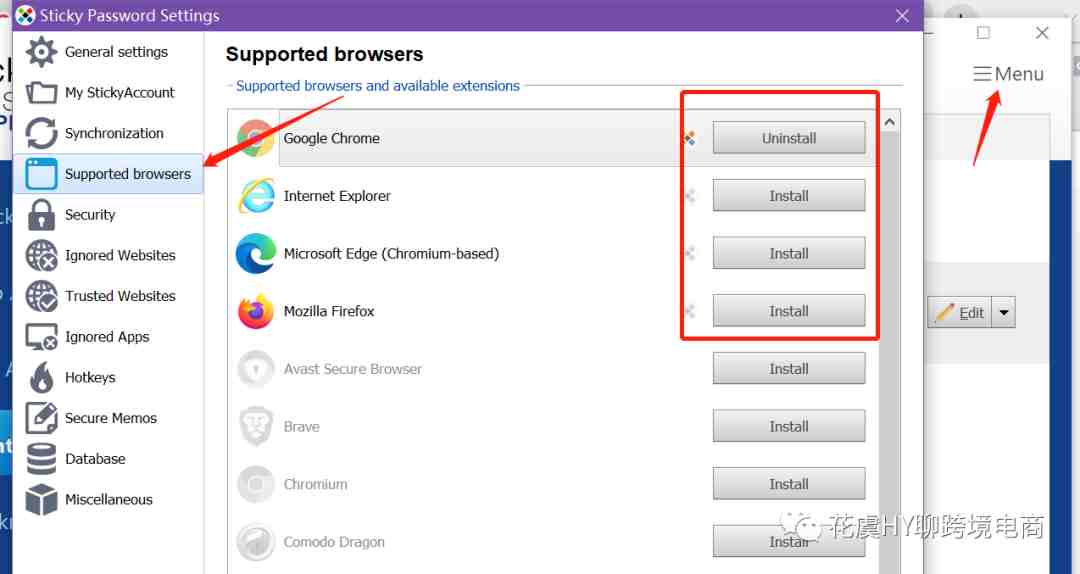Click the General settings gear icon

pos(41,52)
